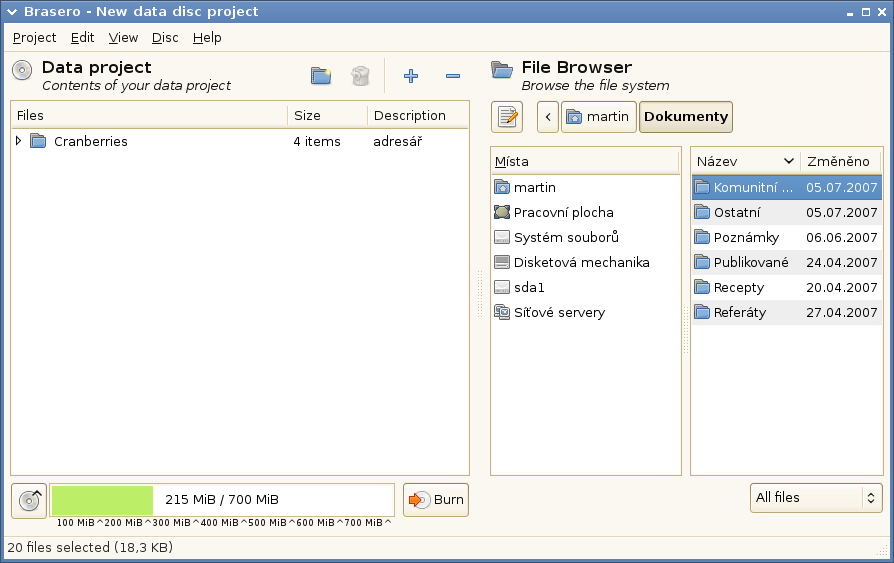
Task: Click the type-a-location pencil button
Action: click(x=507, y=117)
